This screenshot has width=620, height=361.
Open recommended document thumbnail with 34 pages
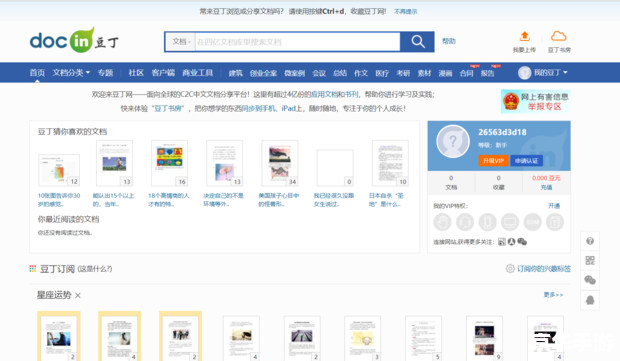click(x=280, y=163)
